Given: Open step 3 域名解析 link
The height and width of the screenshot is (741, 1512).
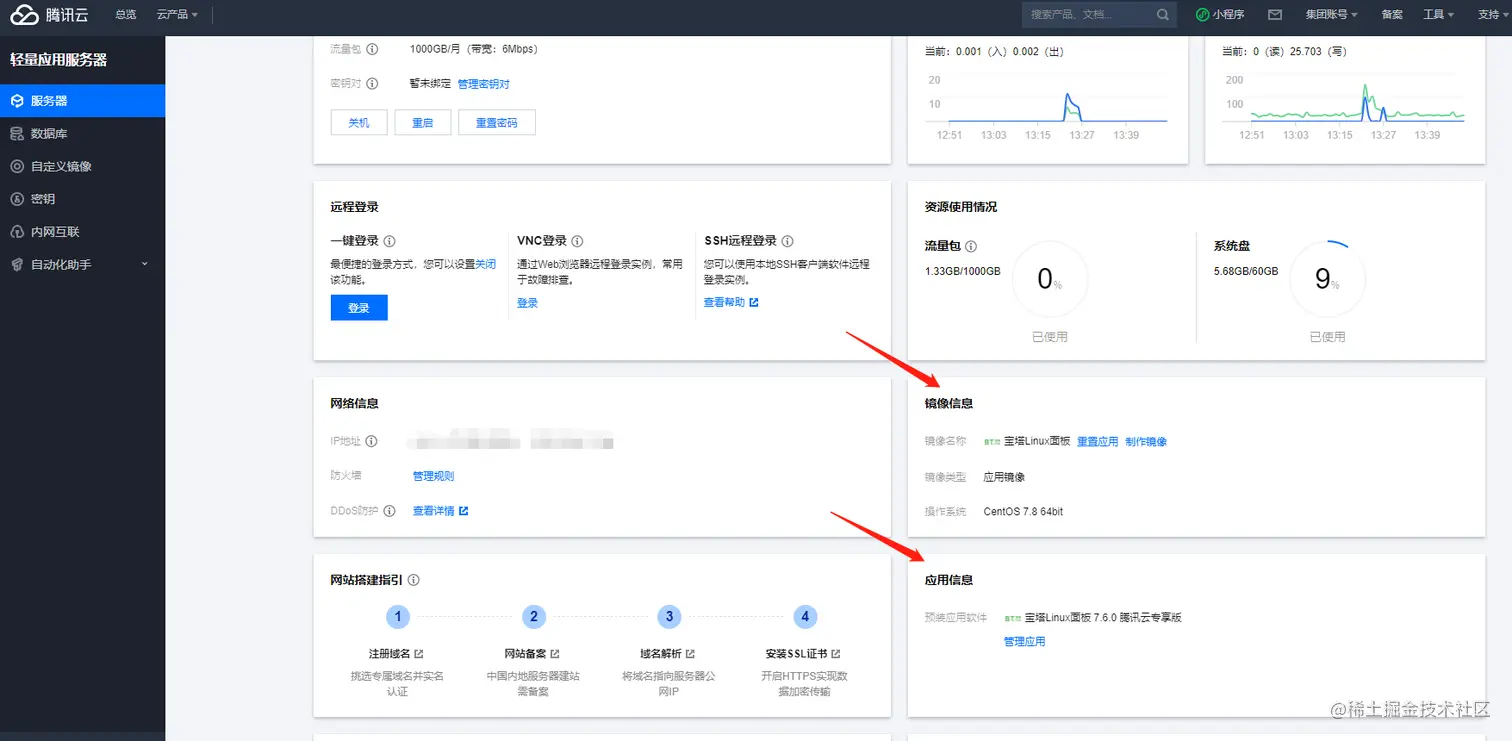Looking at the screenshot, I should coord(667,654).
